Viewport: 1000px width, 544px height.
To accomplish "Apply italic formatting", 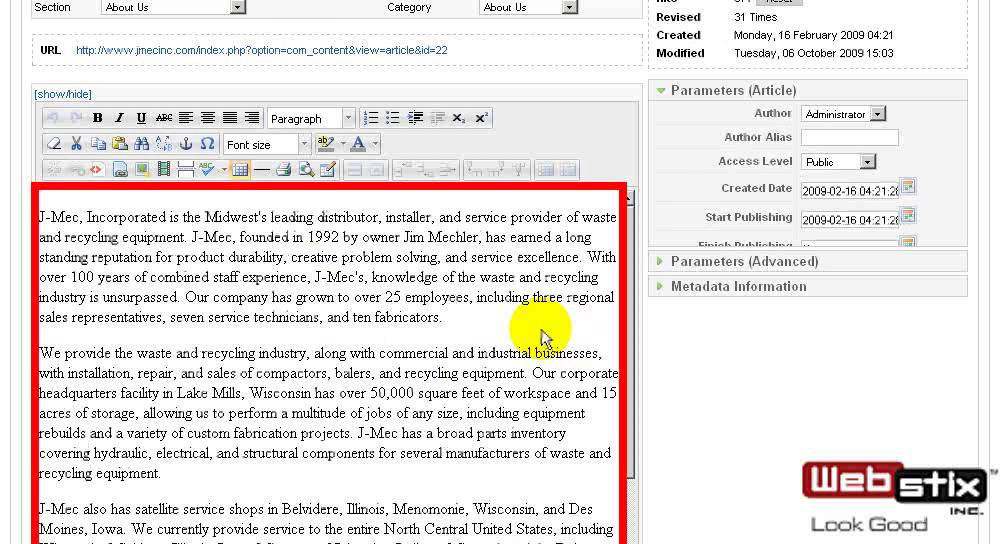I will coord(119,118).
